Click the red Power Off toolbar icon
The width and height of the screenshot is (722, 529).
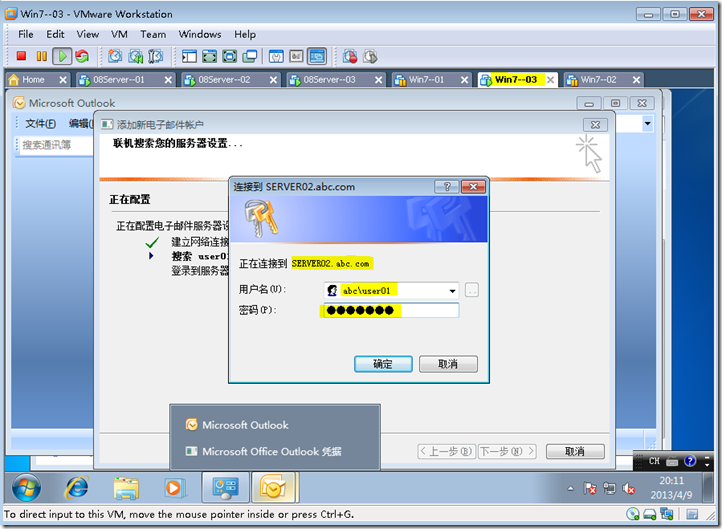[21, 56]
